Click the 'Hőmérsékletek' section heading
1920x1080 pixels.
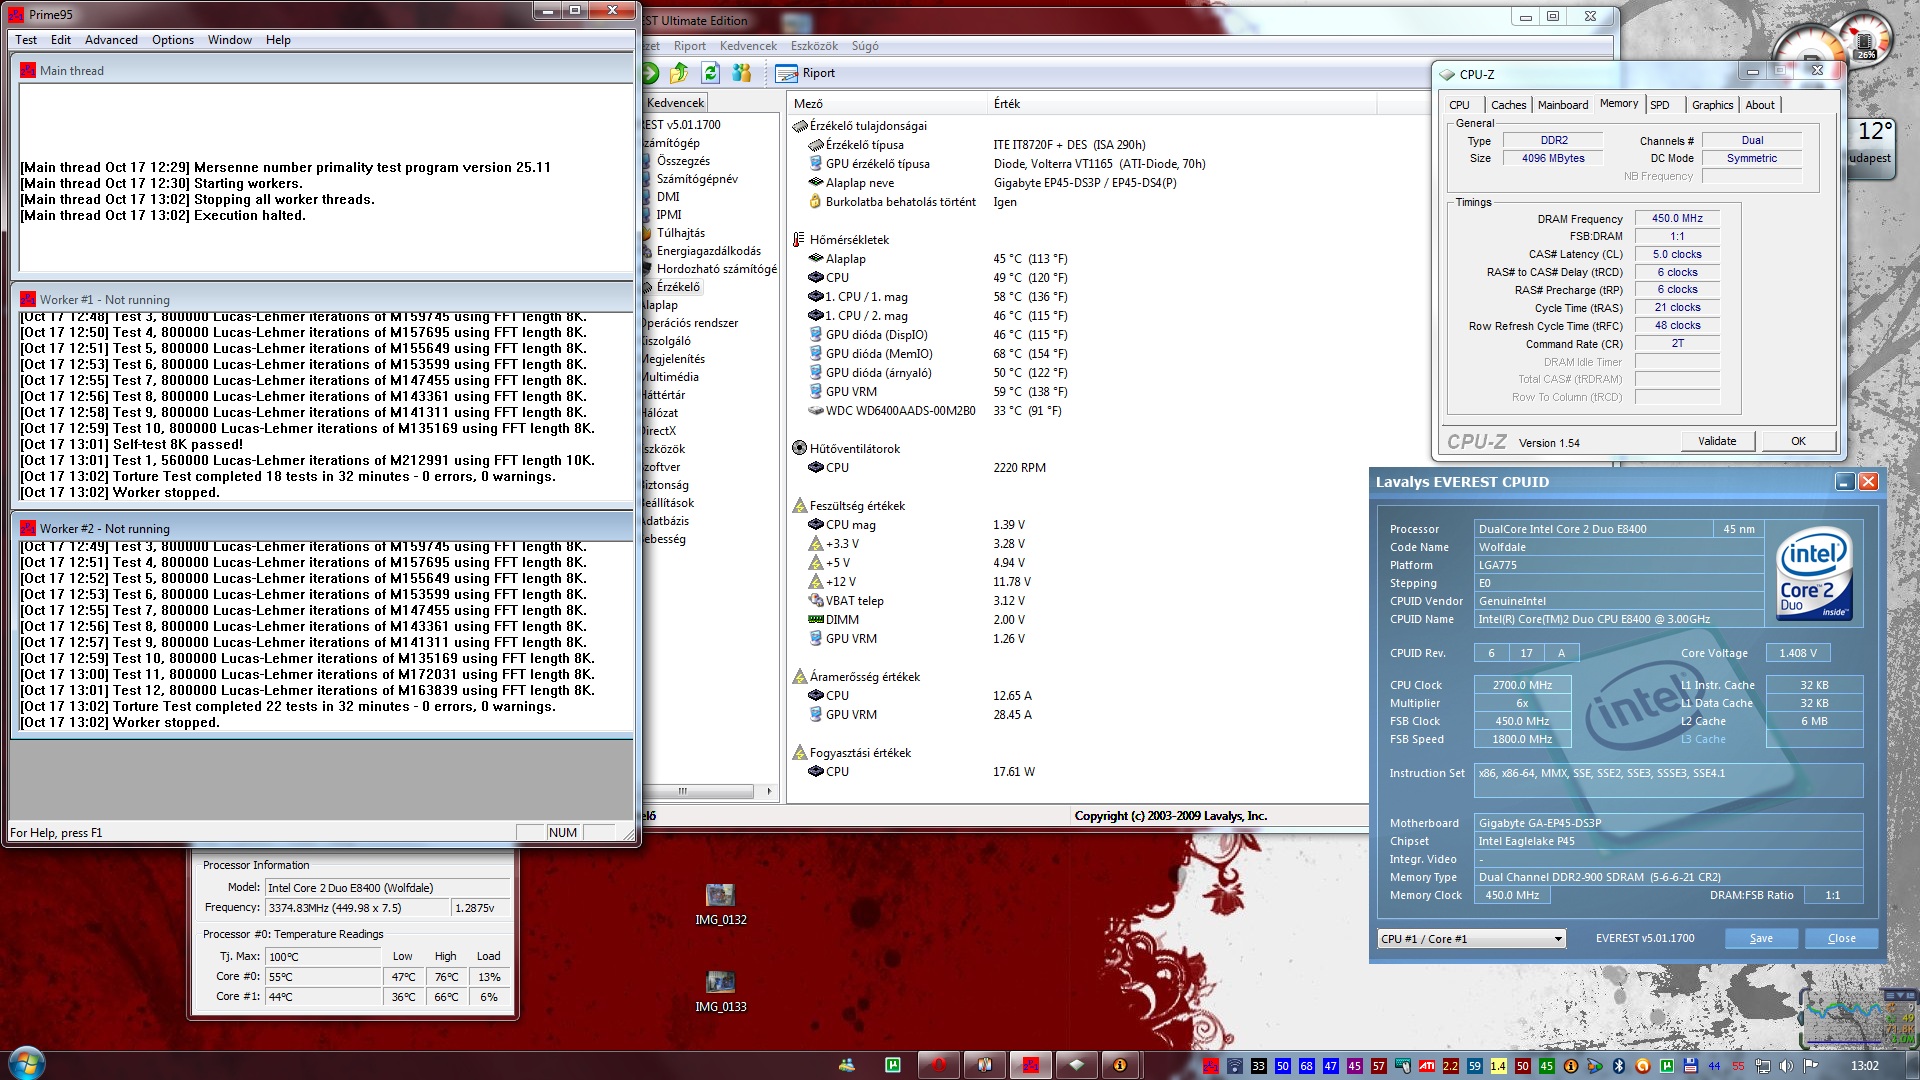[x=849, y=240]
